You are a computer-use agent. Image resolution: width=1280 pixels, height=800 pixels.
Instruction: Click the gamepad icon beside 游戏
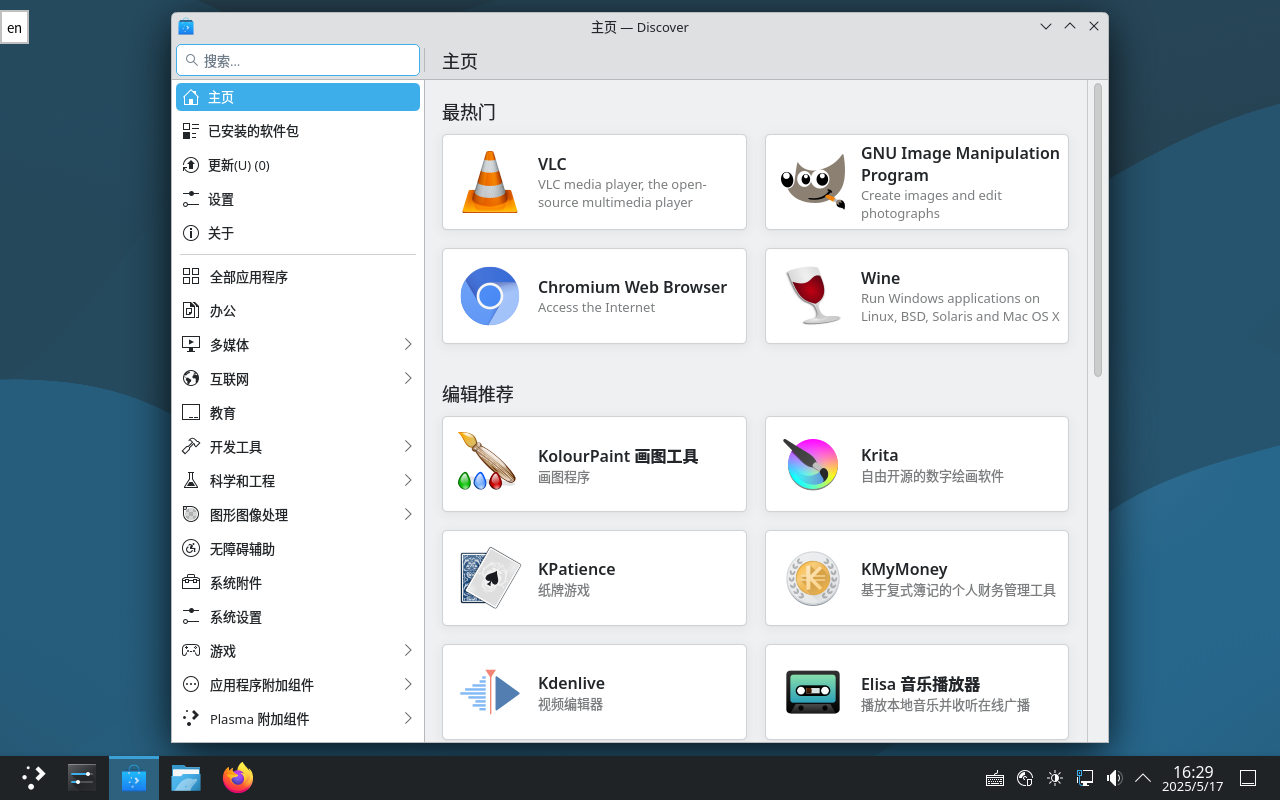tap(191, 651)
